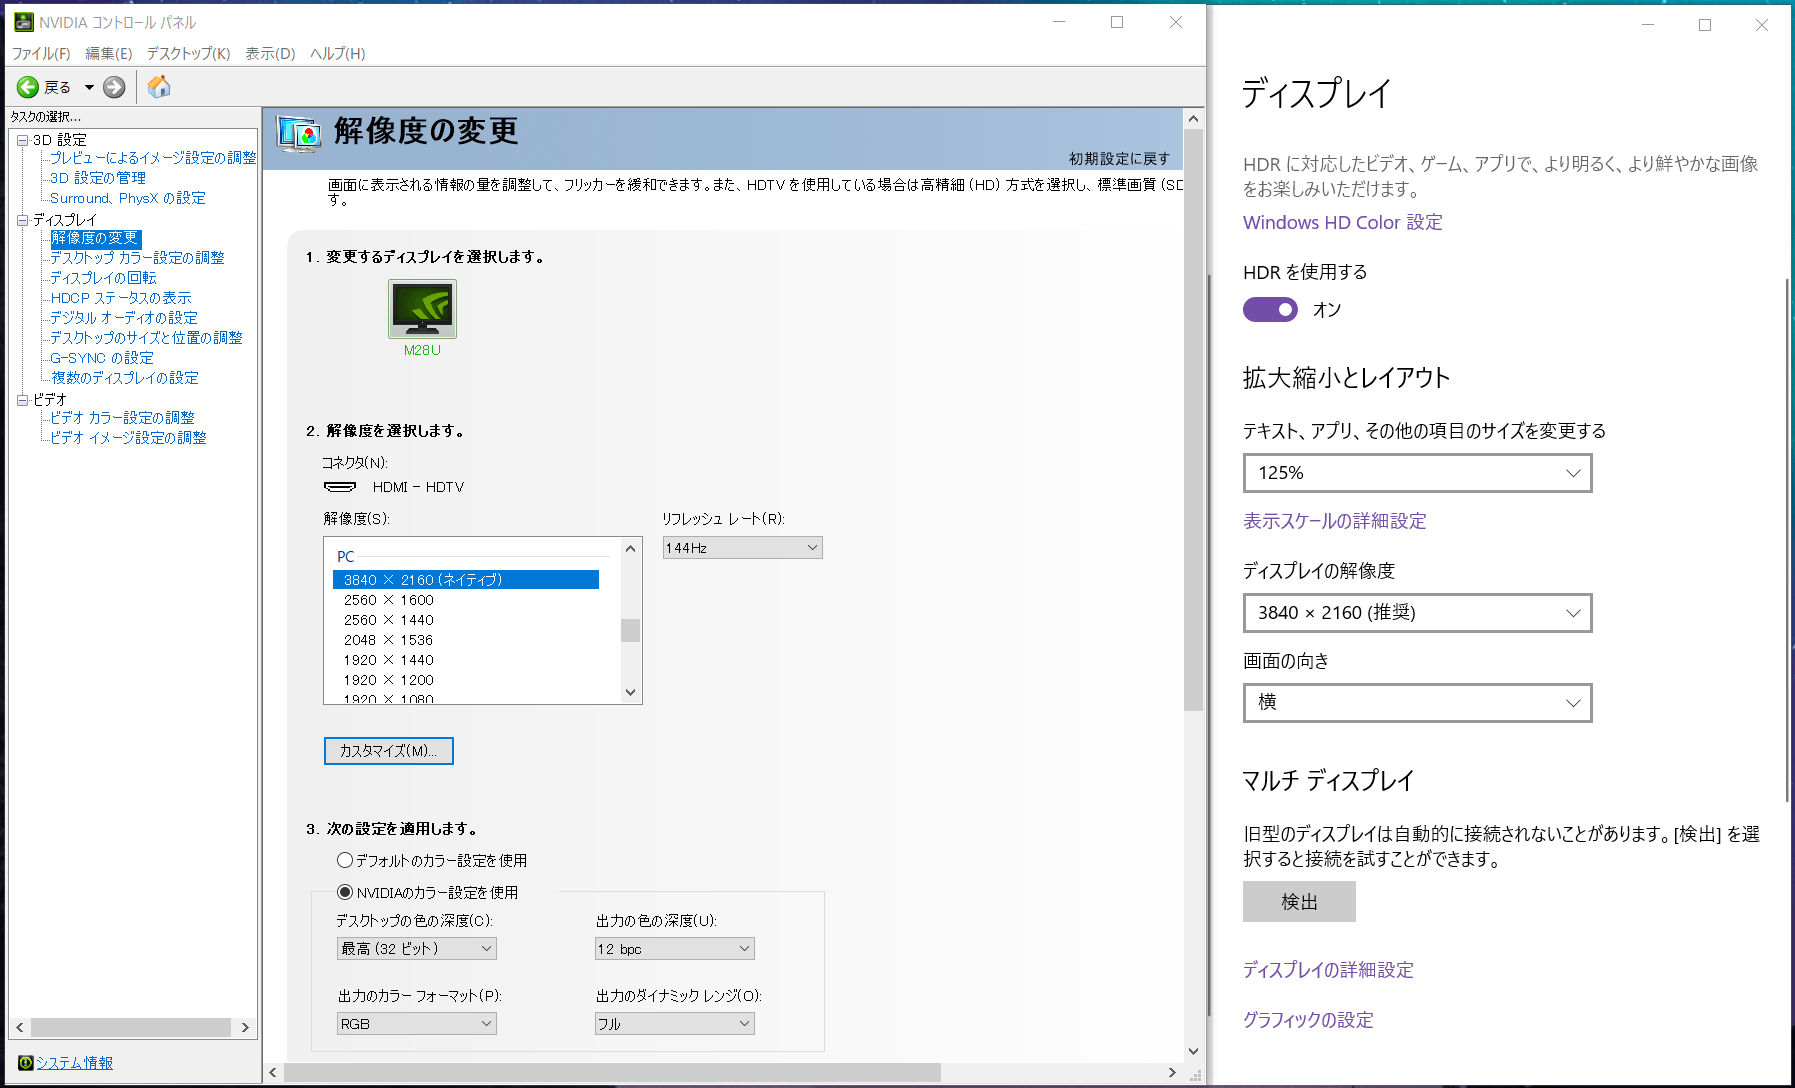Open 3840 × 2160 (推奨) resolution dropdown
This screenshot has height=1088, width=1795.
pyautogui.click(x=1417, y=613)
